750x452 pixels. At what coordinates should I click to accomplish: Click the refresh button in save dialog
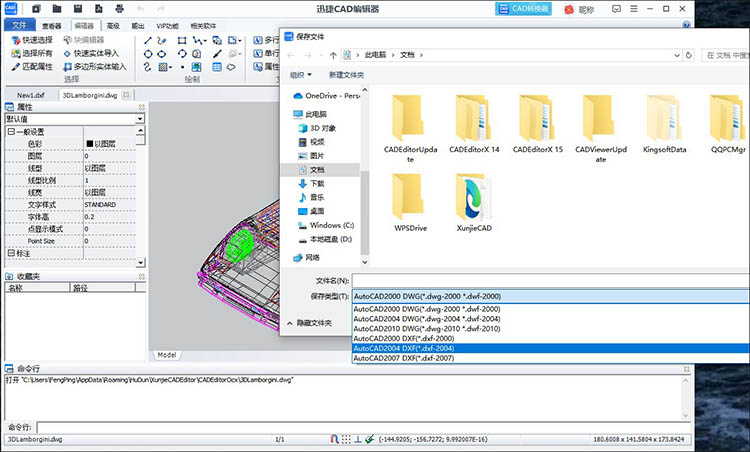click(x=689, y=55)
